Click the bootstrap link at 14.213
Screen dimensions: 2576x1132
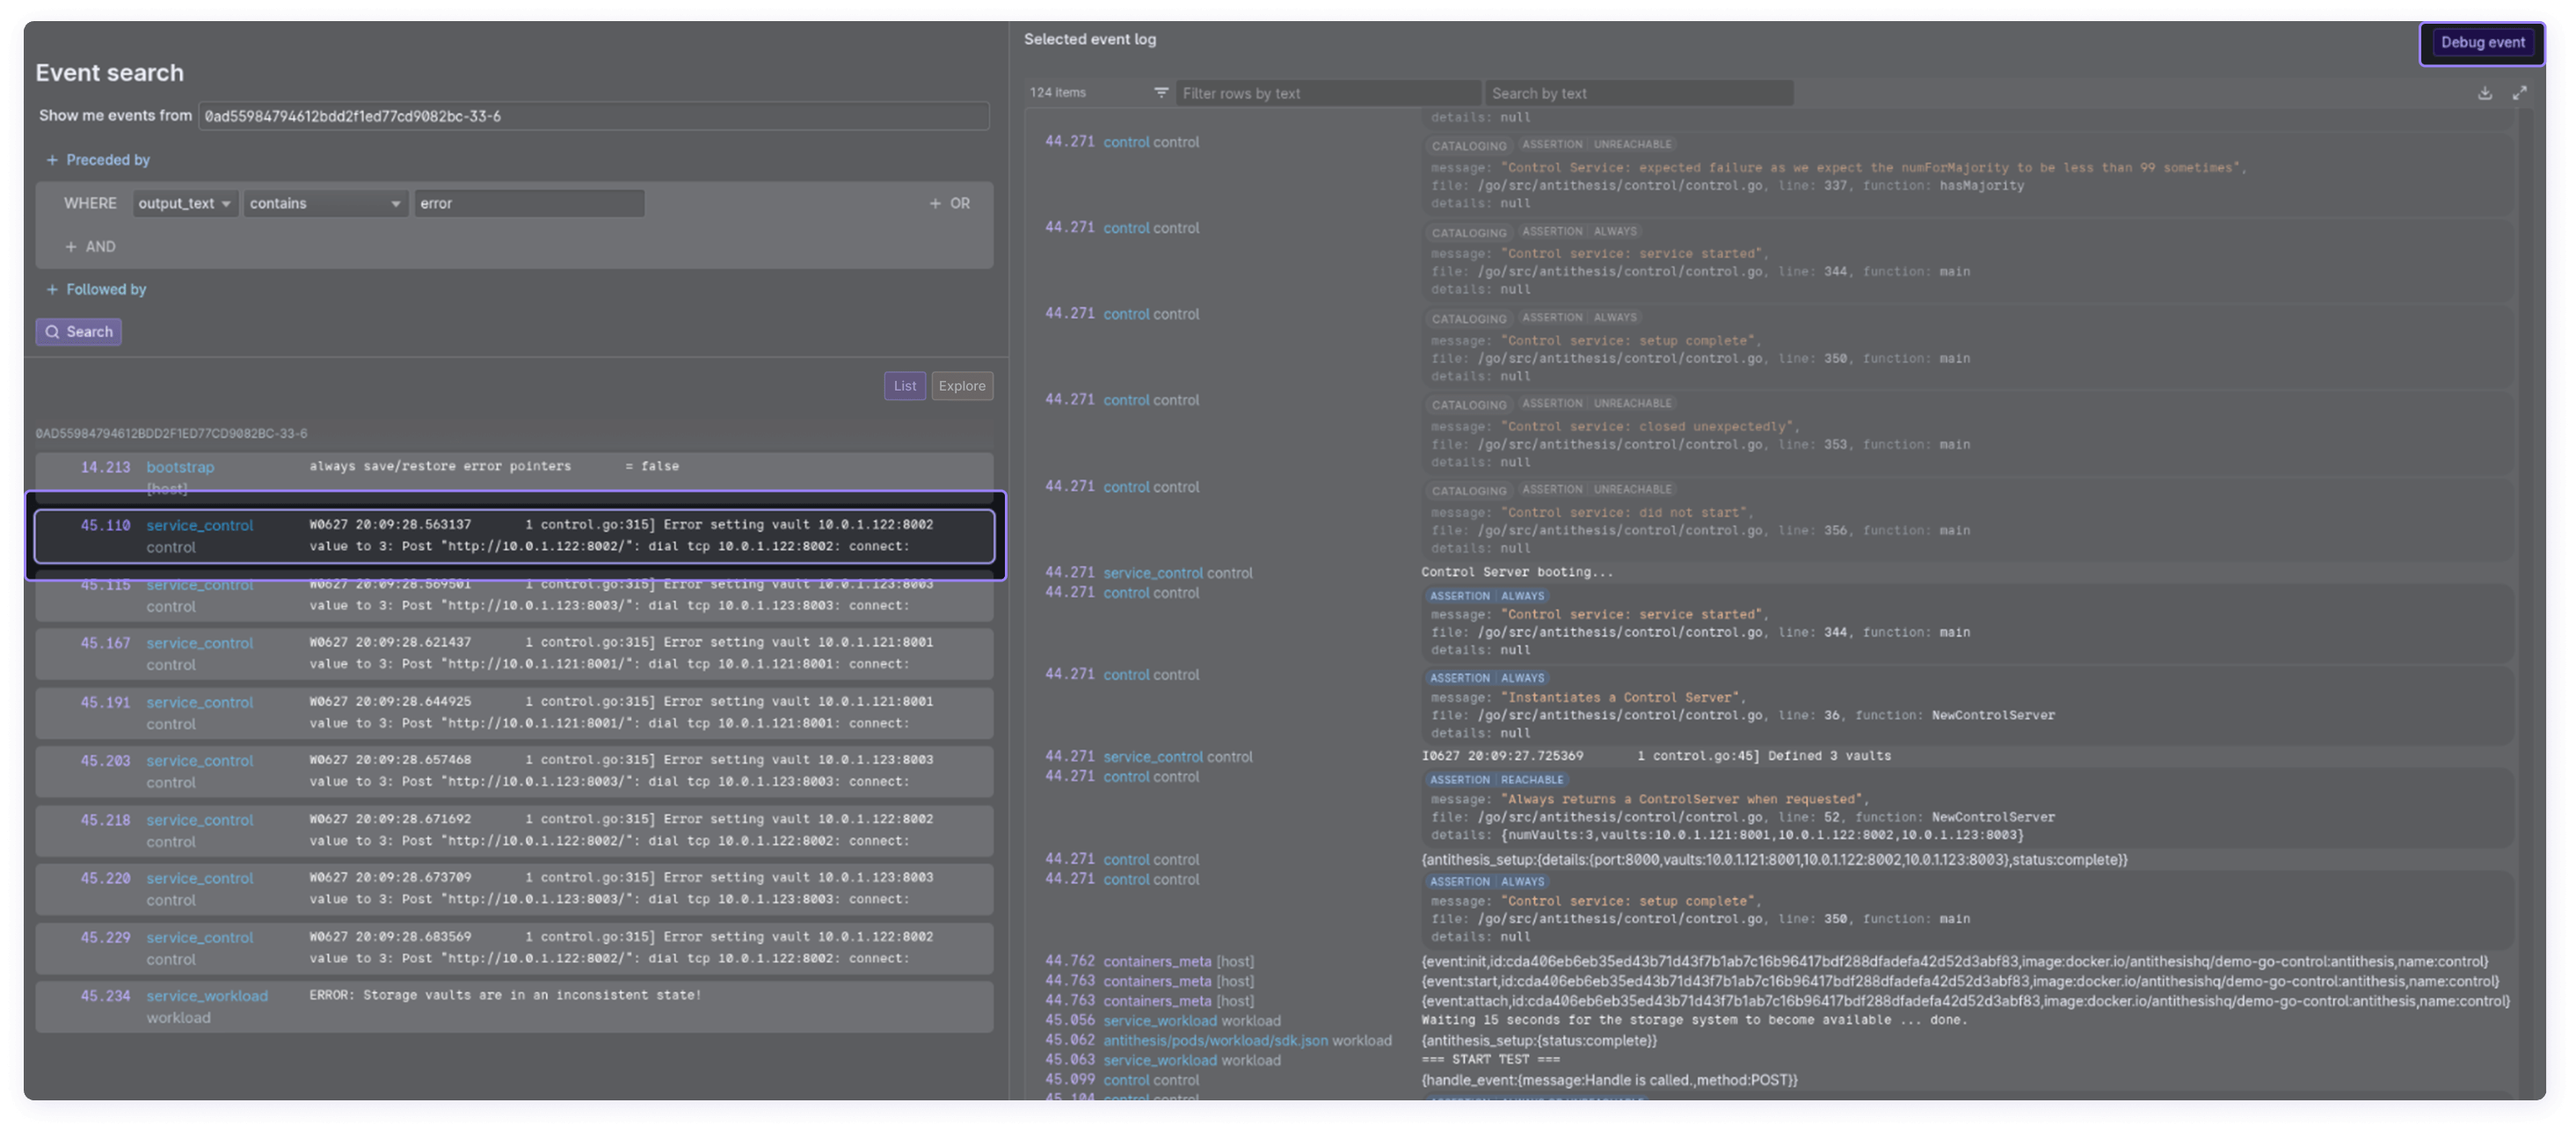pyautogui.click(x=180, y=467)
